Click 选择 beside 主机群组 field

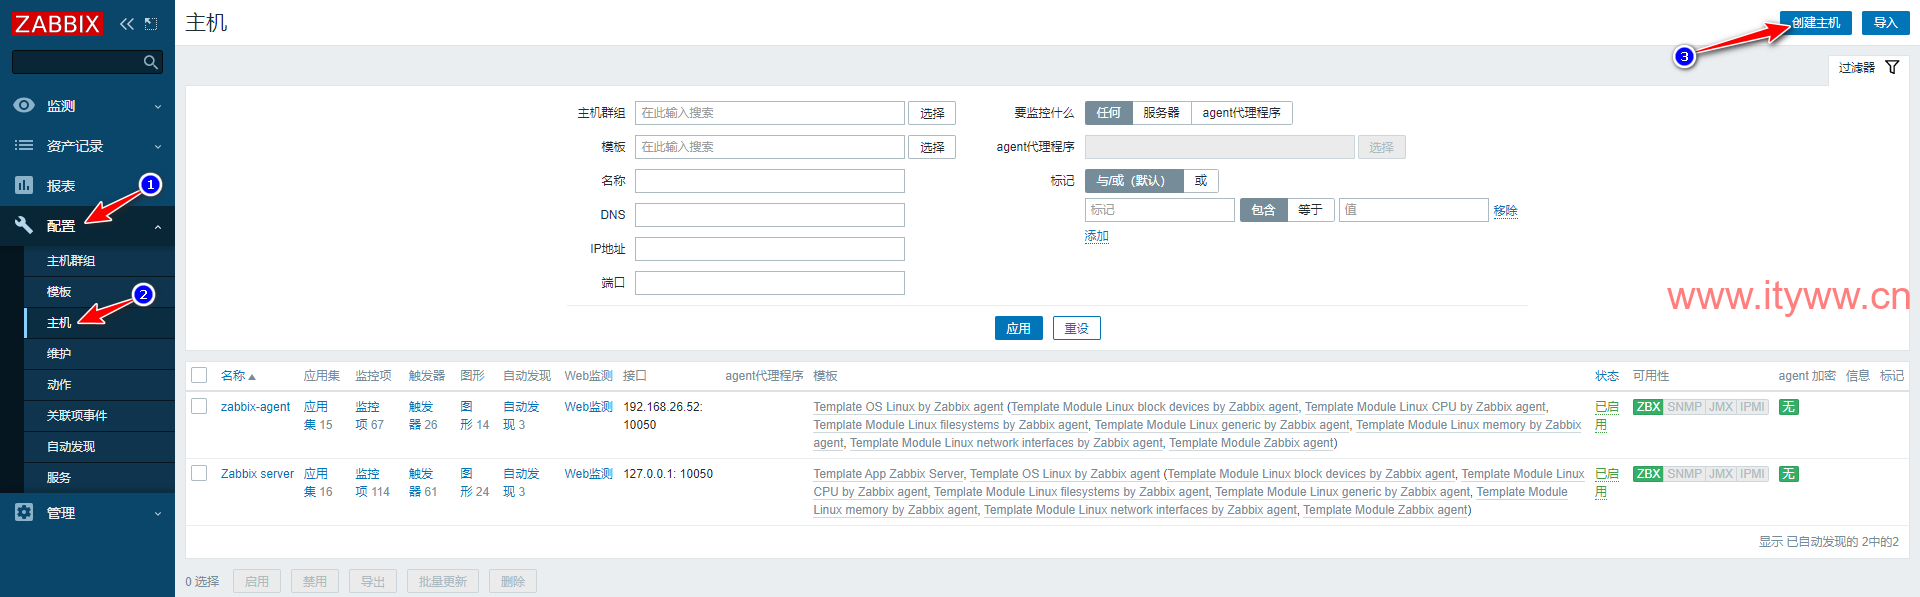pyautogui.click(x=932, y=113)
